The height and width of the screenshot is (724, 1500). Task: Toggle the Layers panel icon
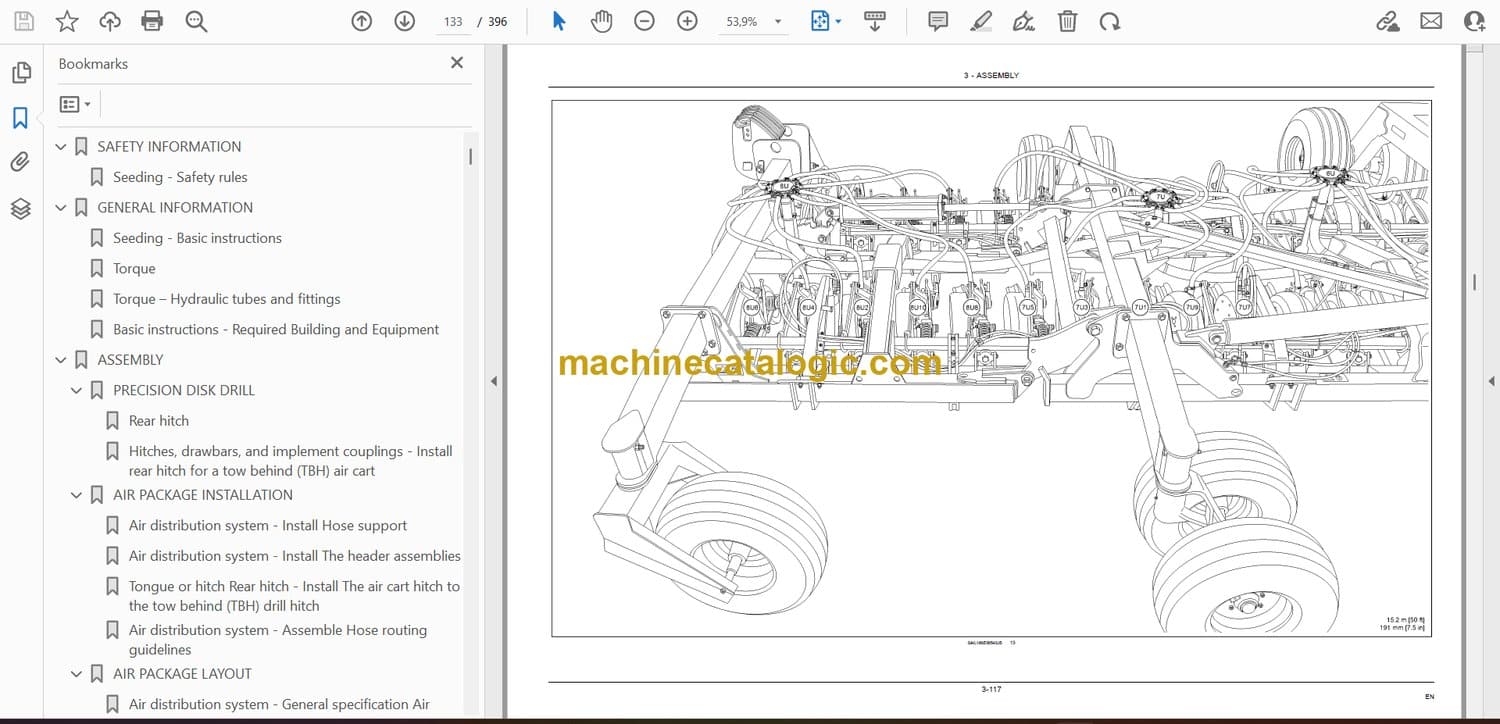20,208
